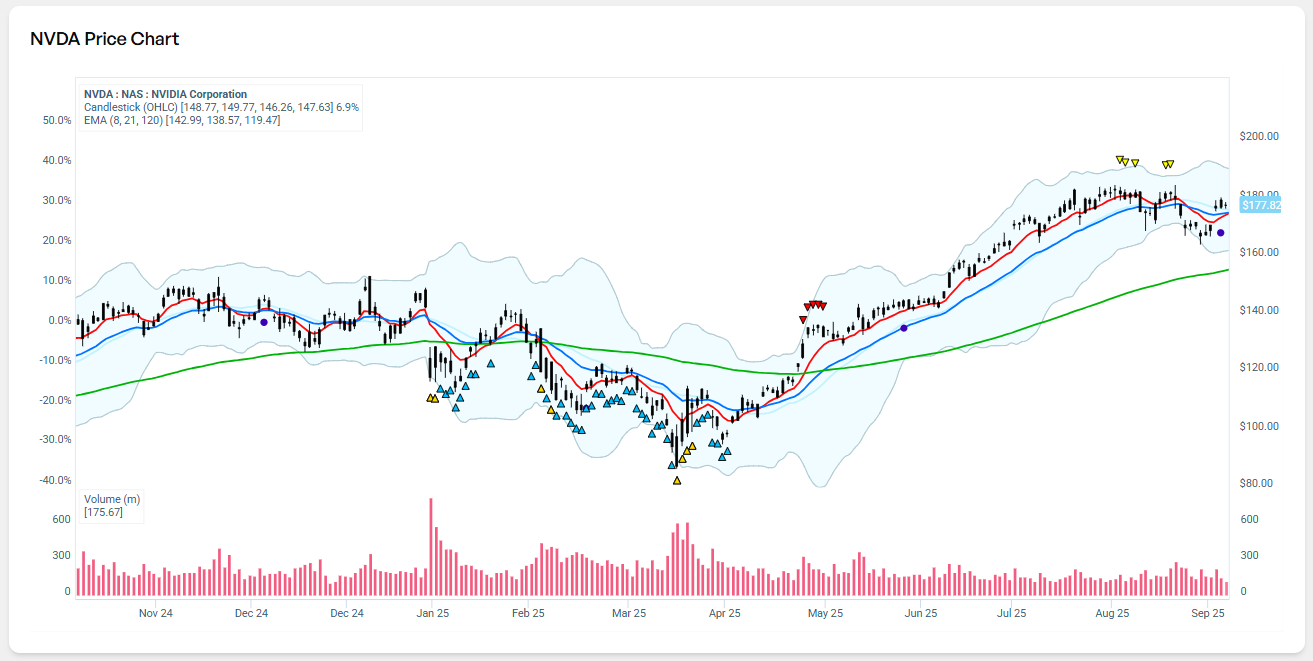
Task: Click the NVDA Price Chart title
Action: pos(105,39)
